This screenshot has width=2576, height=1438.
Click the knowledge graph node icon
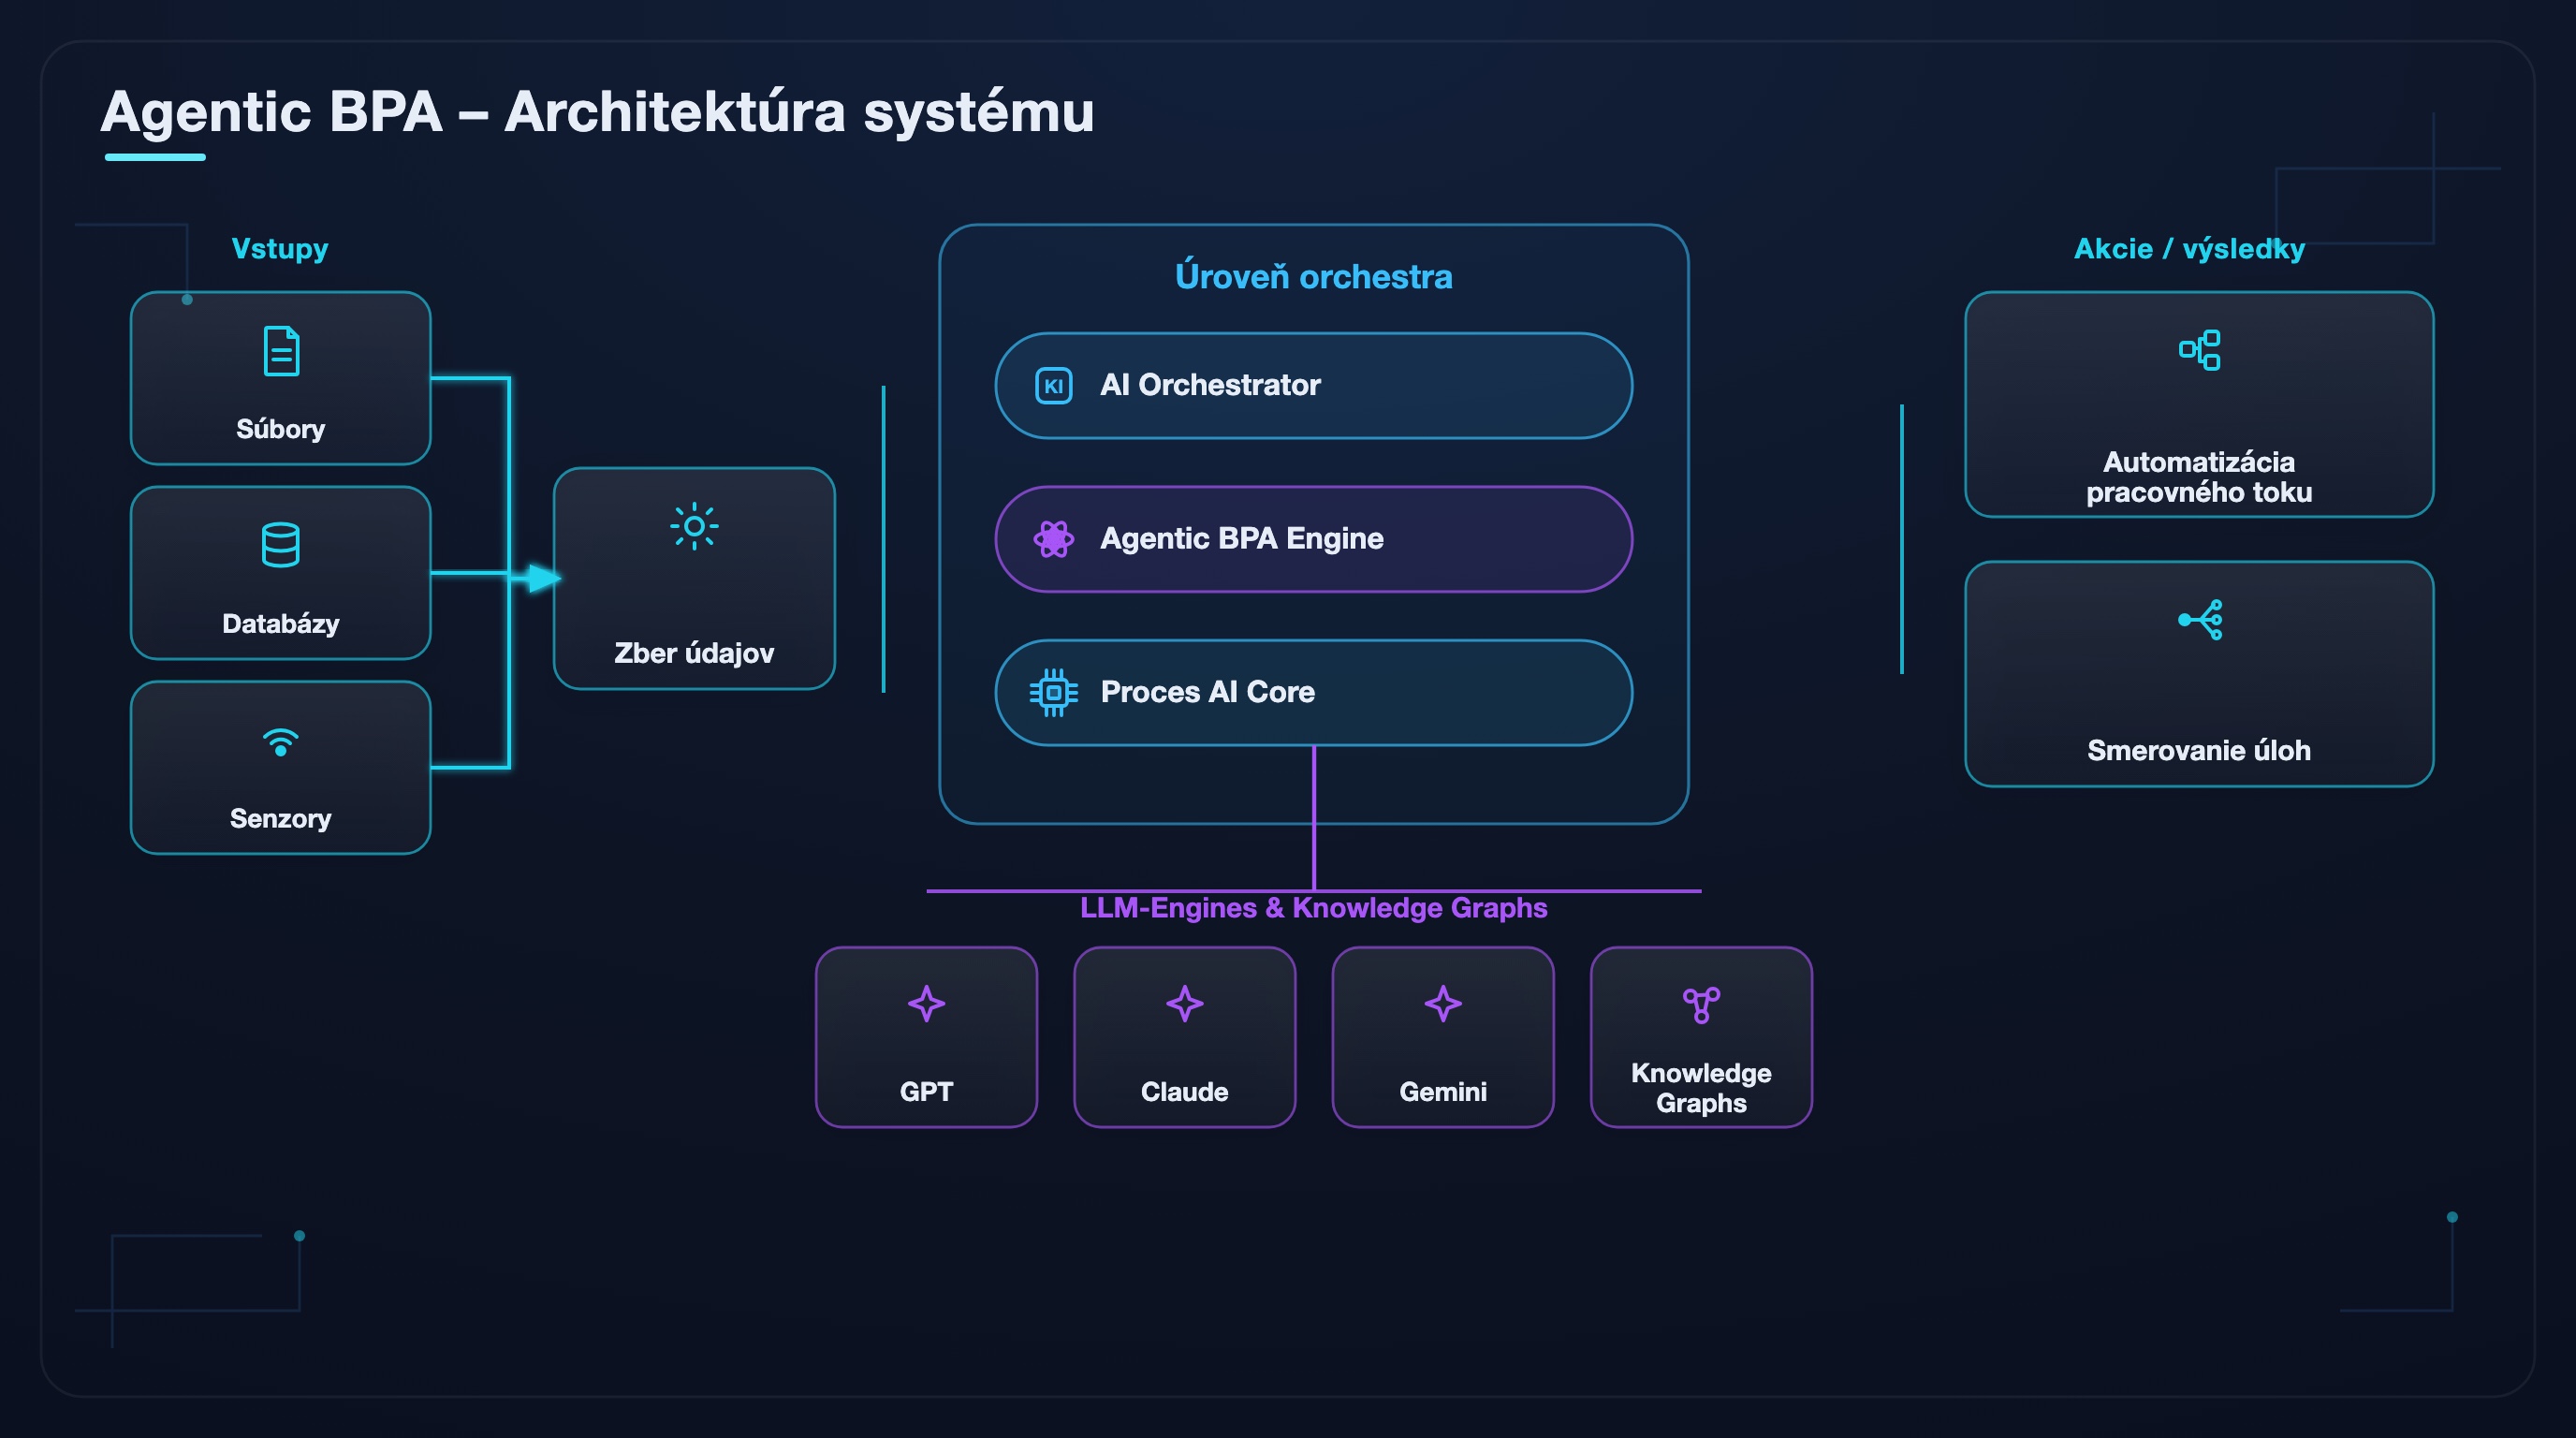click(1701, 1005)
